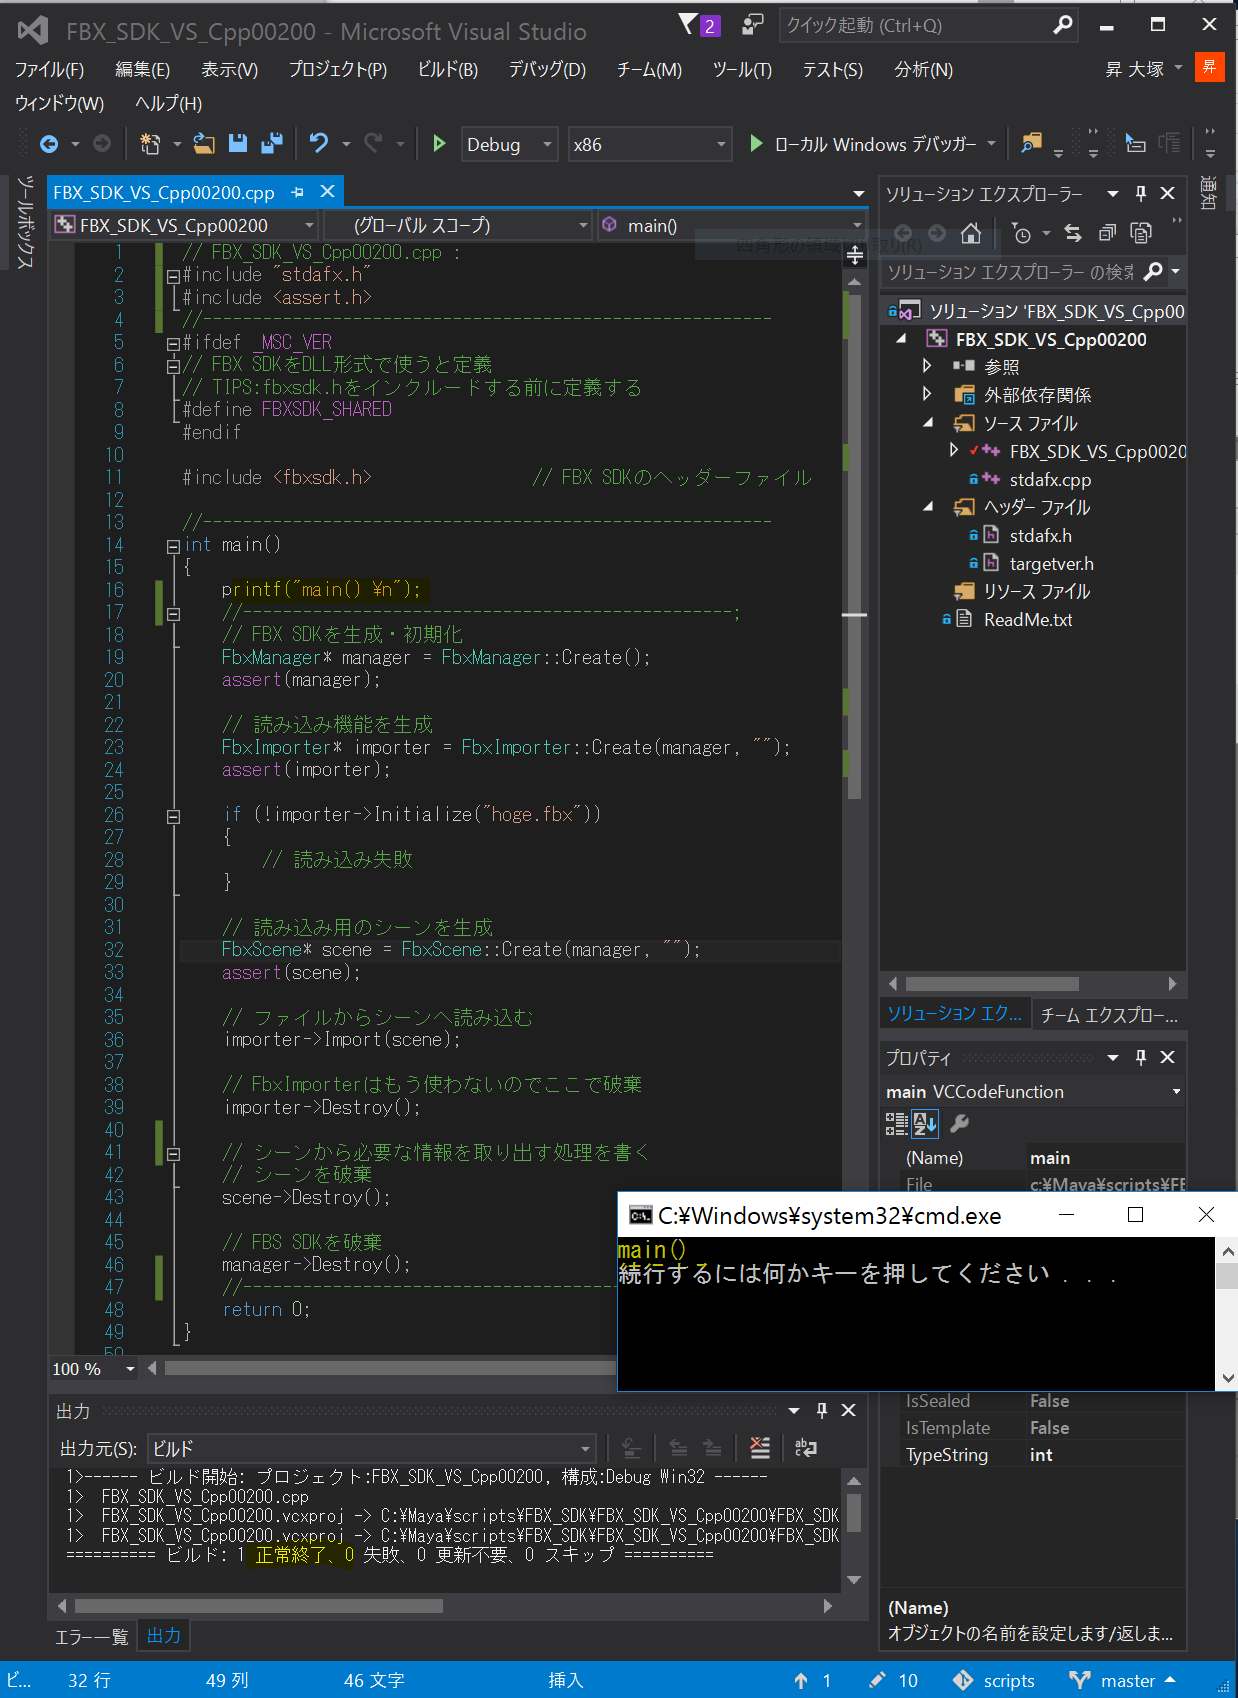Click the Home icon in Solution Explorer
The width and height of the screenshot is (1238, 1698).
tap(970, 234)
